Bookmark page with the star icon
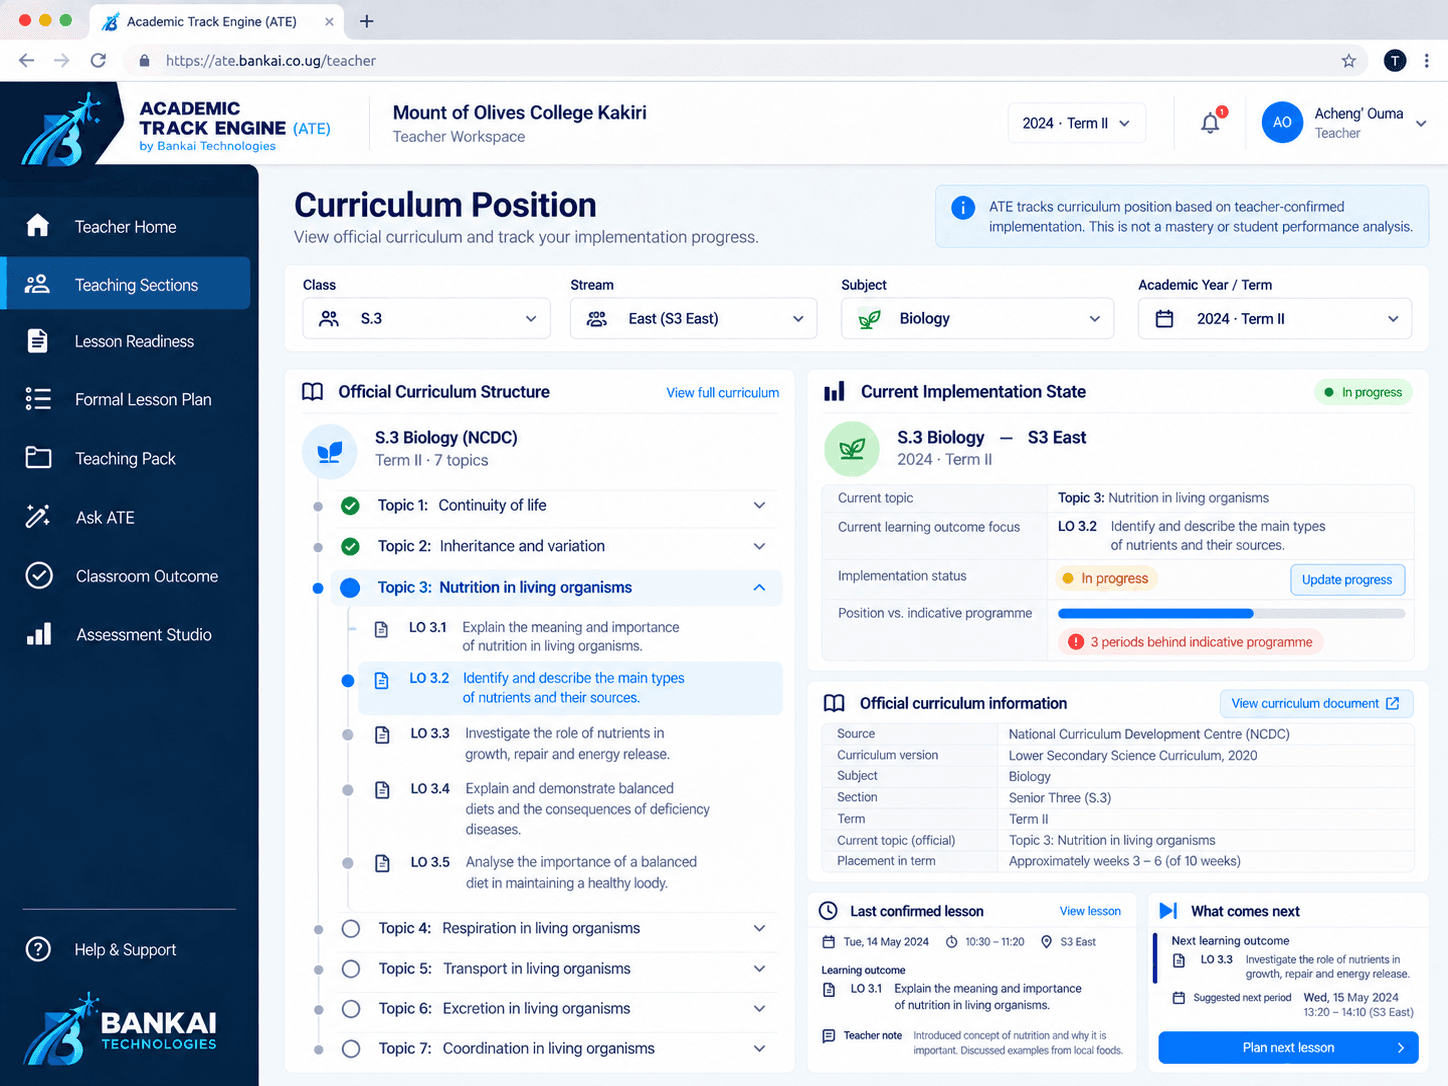Screen dimensions: 1448x1086 click(1349, 61)
